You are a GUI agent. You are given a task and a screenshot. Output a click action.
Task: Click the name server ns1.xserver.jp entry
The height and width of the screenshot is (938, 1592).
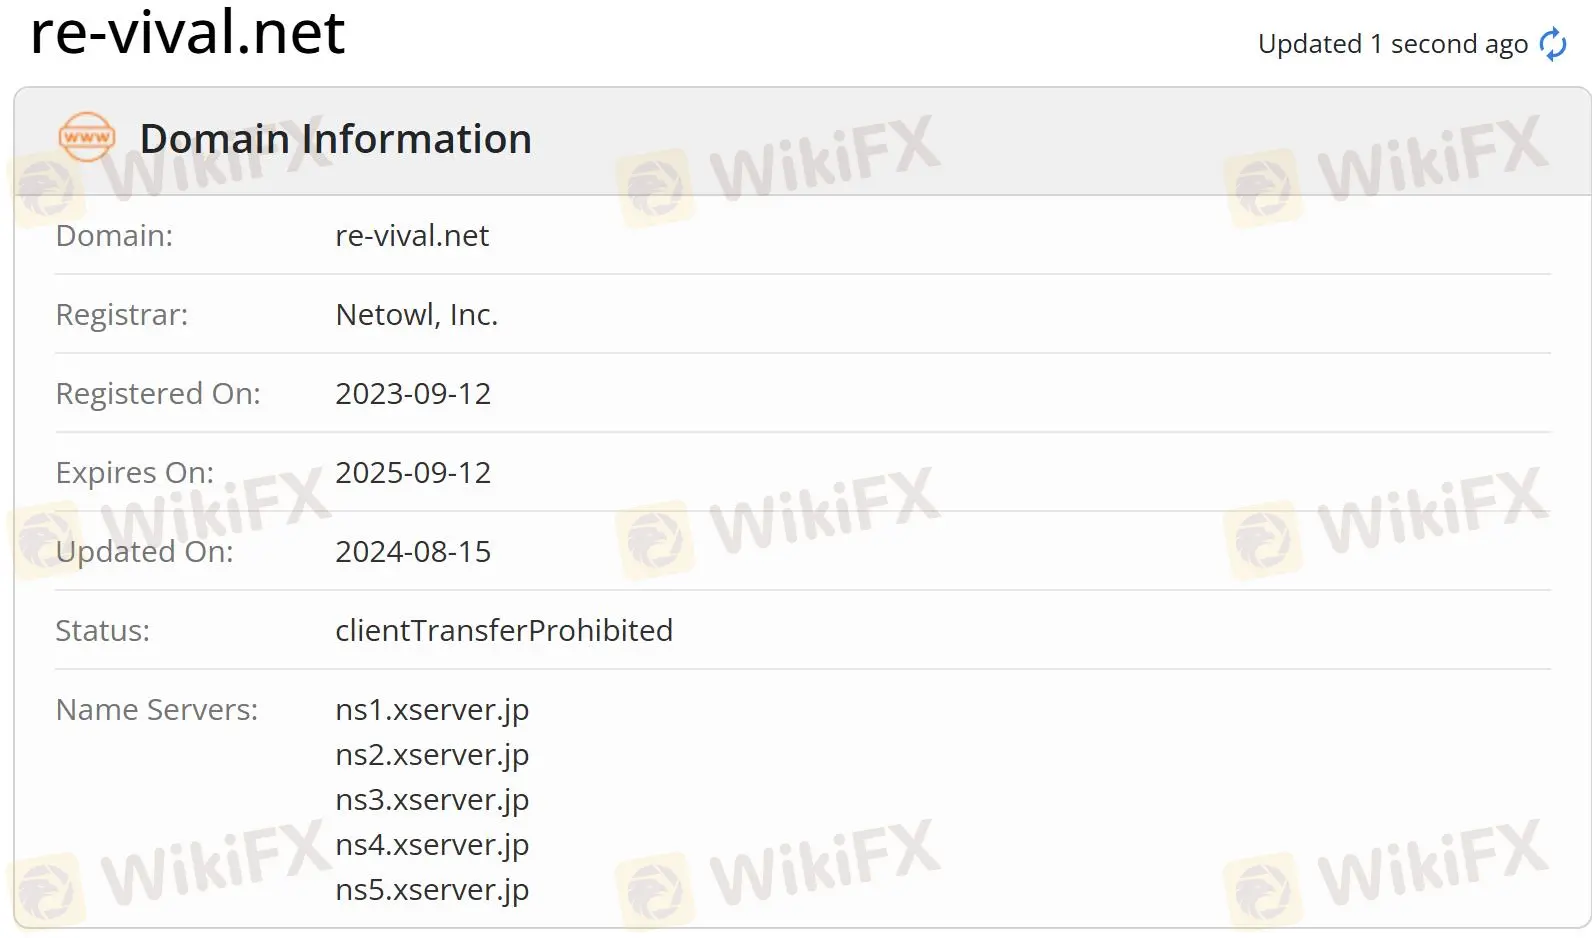pyautogui.click(x=432, y=710)
